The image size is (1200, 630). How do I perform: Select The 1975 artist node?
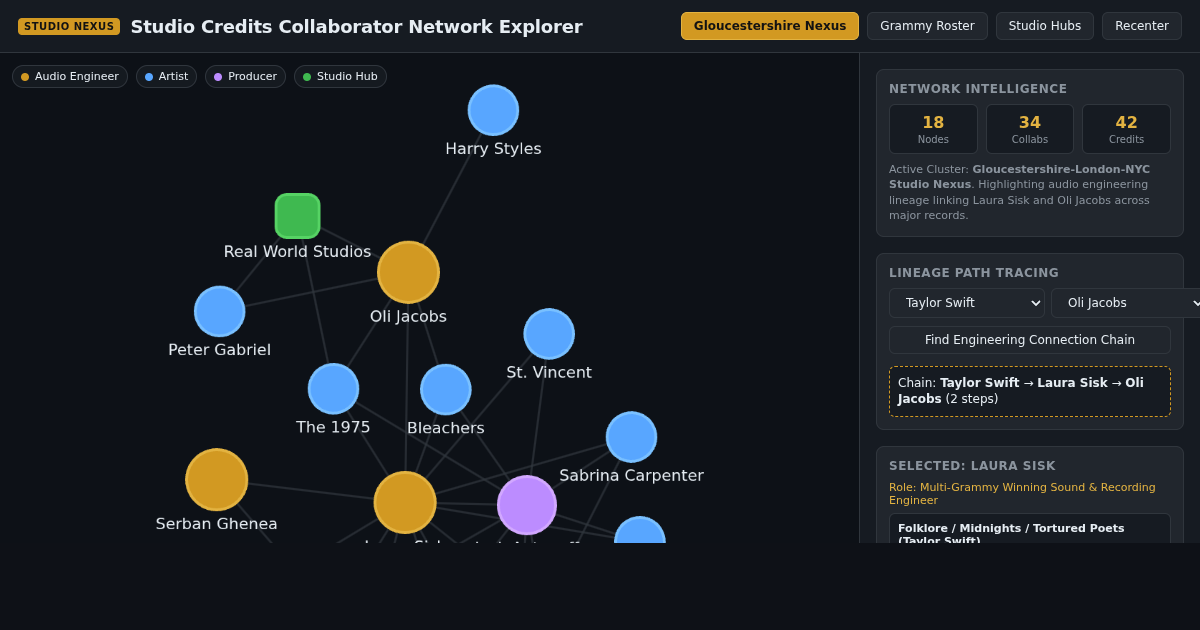[x=333, y=389]
